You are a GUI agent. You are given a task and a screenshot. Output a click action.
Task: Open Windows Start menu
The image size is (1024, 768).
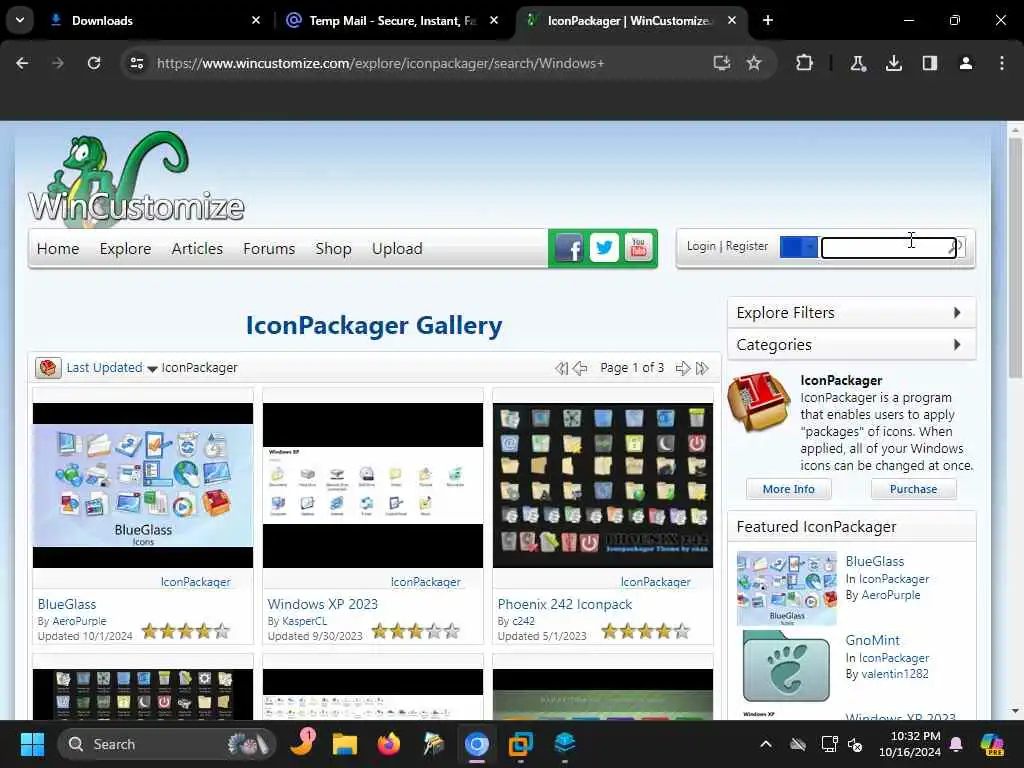pyautogui.click(x=32, y=744)
